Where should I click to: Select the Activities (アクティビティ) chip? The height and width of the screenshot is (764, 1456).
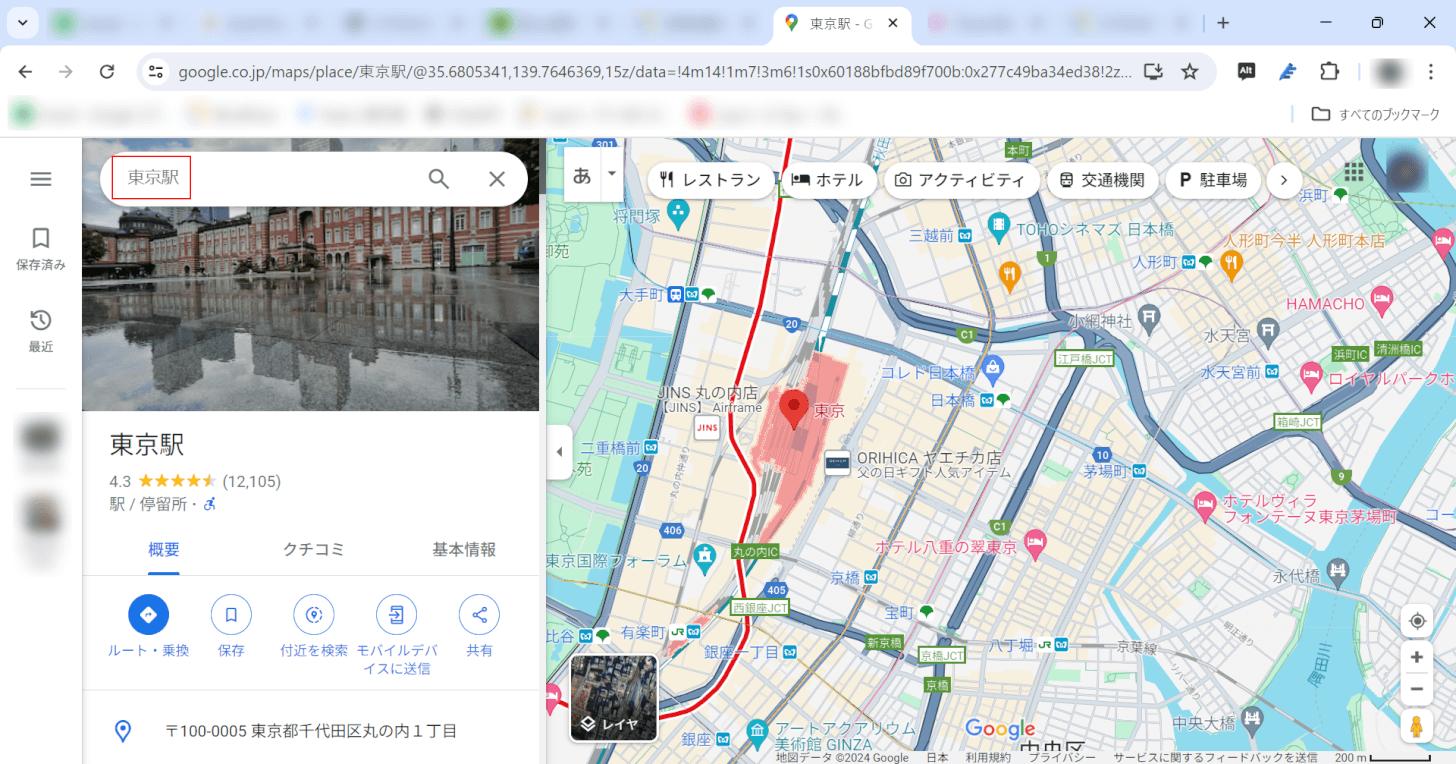pos(960,180)
